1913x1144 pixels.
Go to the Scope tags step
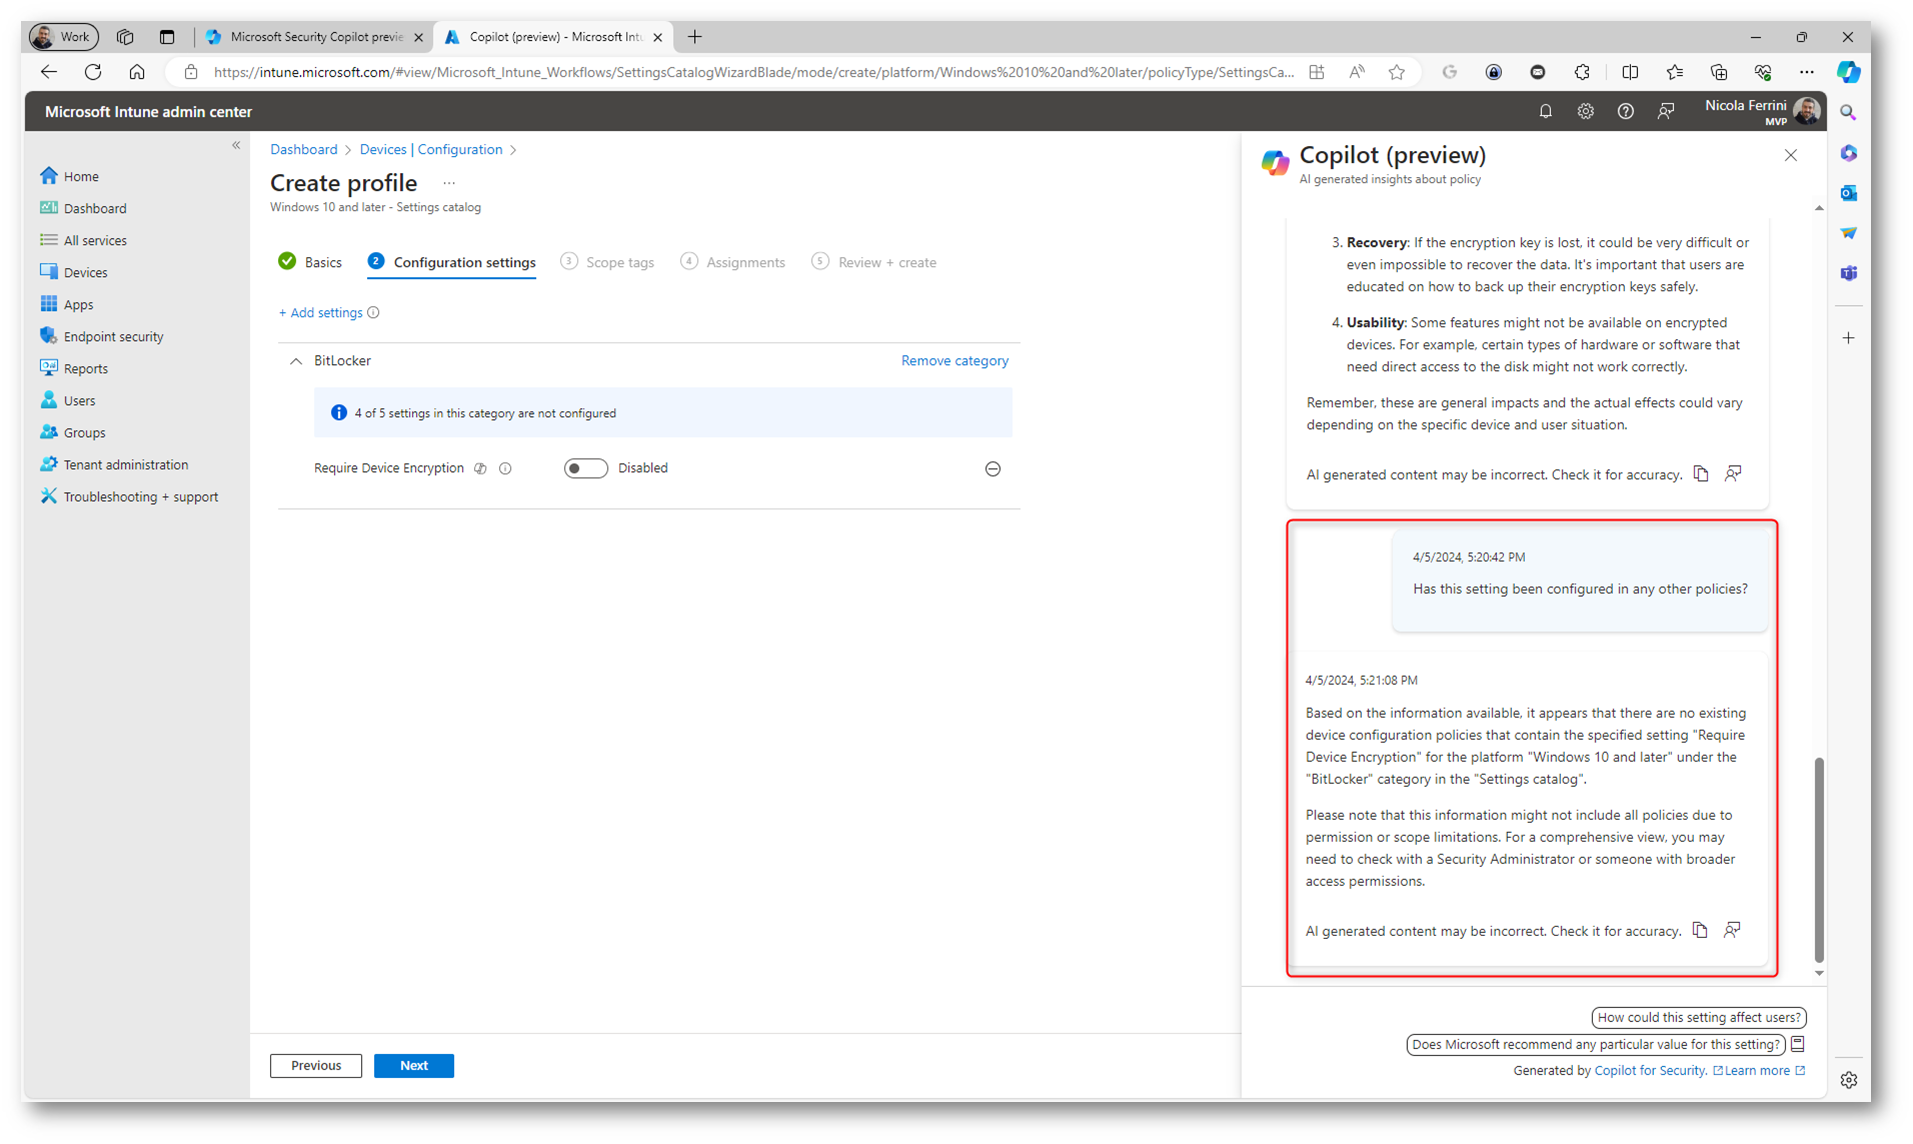coord(607,262)
